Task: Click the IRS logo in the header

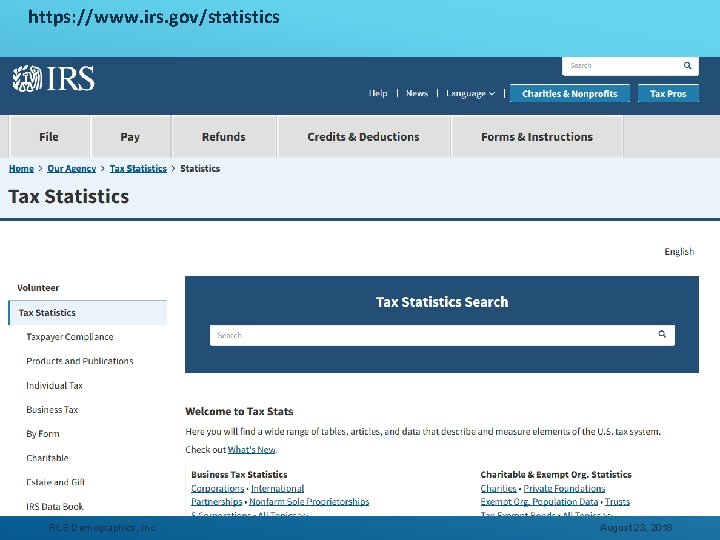Action: (x=53, y=79)
